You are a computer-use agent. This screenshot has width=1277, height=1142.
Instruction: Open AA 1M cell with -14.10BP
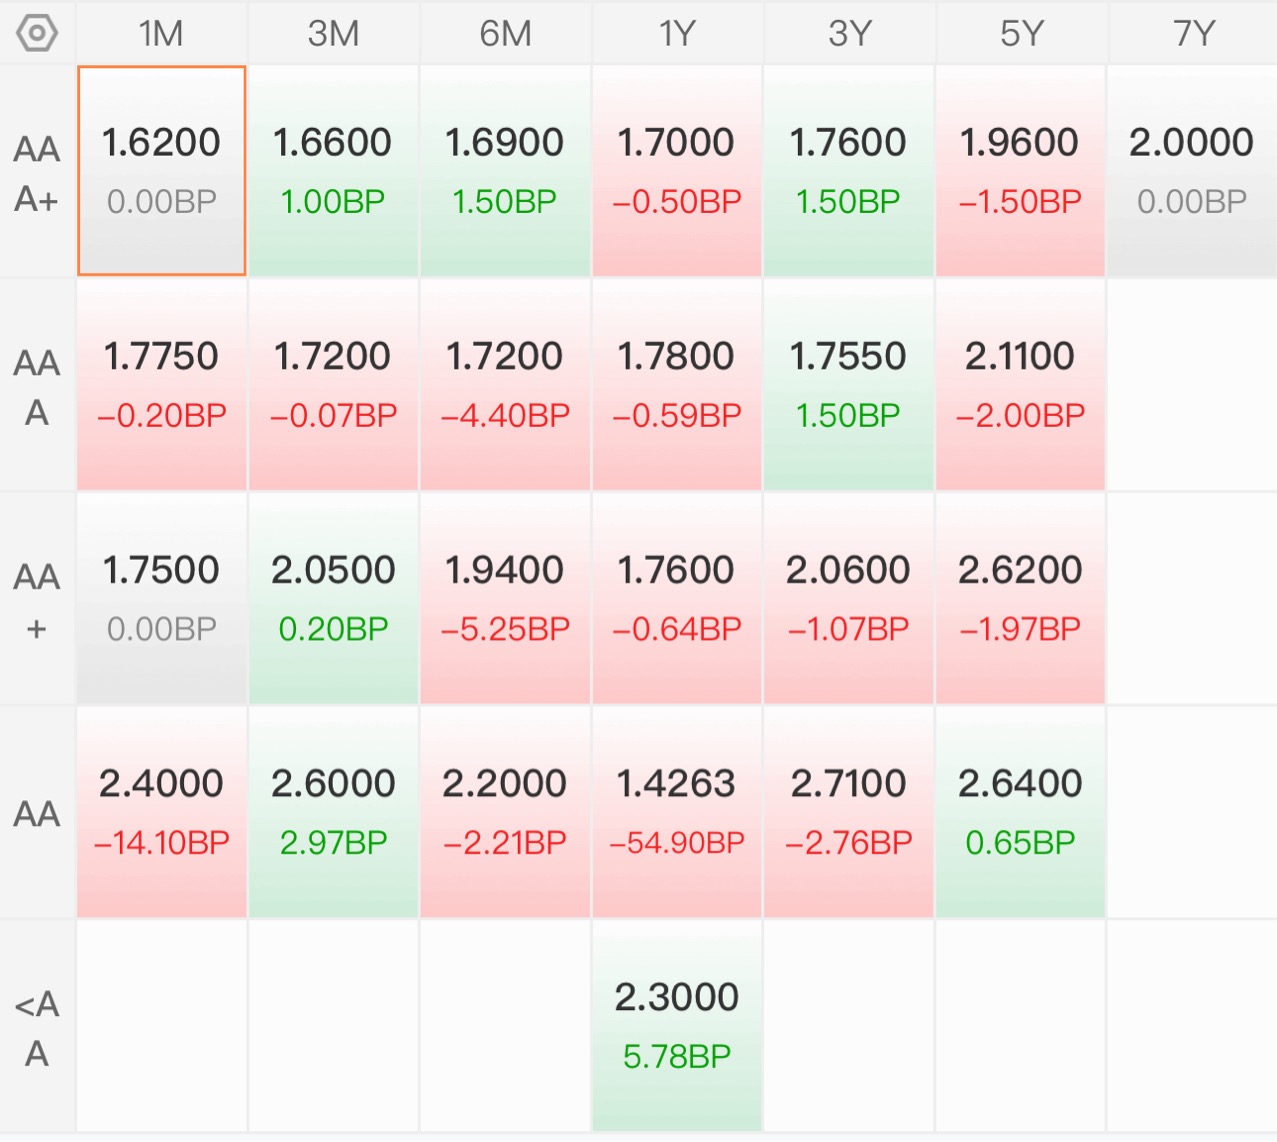pos(161,813)
